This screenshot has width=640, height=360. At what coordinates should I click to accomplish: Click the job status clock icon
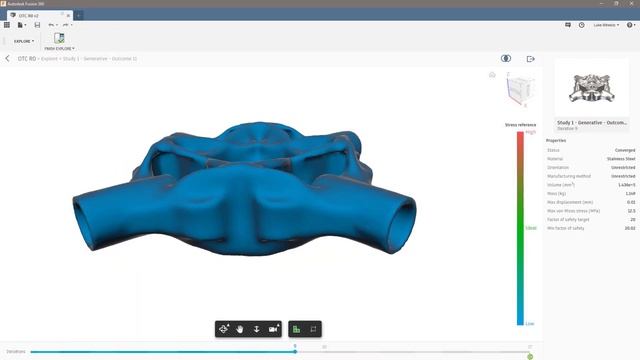point(581,25)
